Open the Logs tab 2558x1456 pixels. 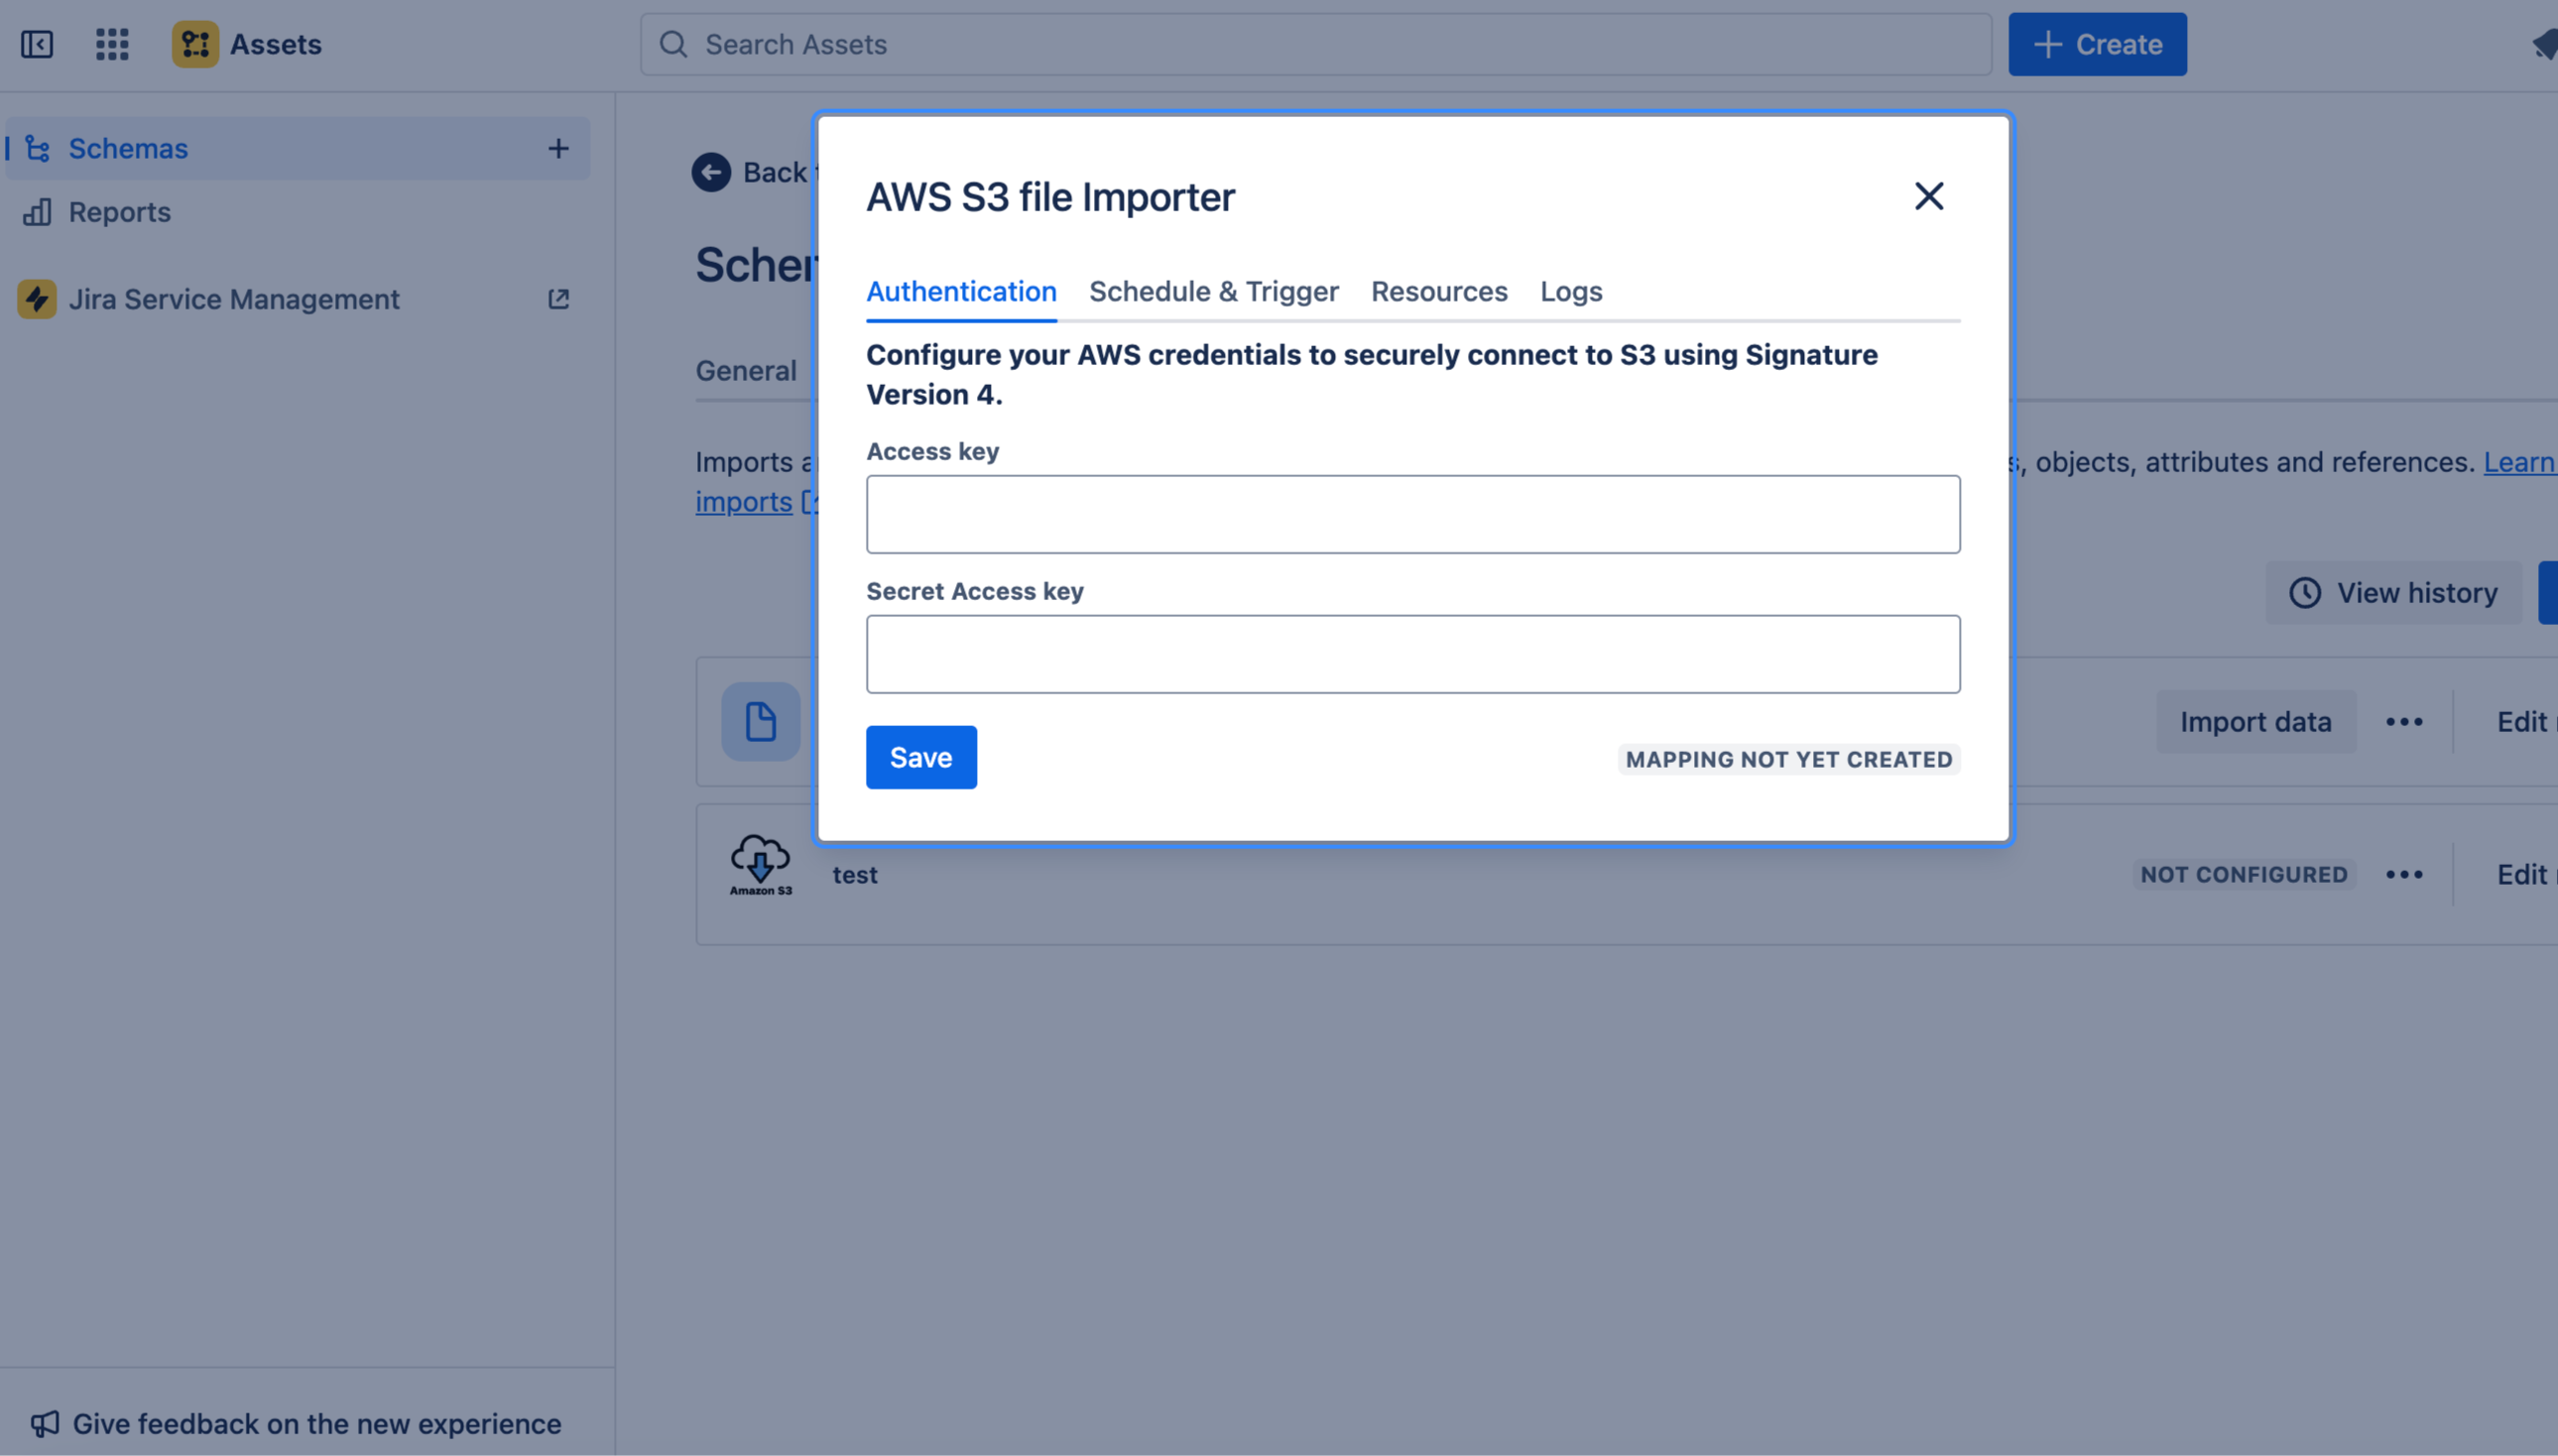pyautogui.click(x=1570, y=291)
